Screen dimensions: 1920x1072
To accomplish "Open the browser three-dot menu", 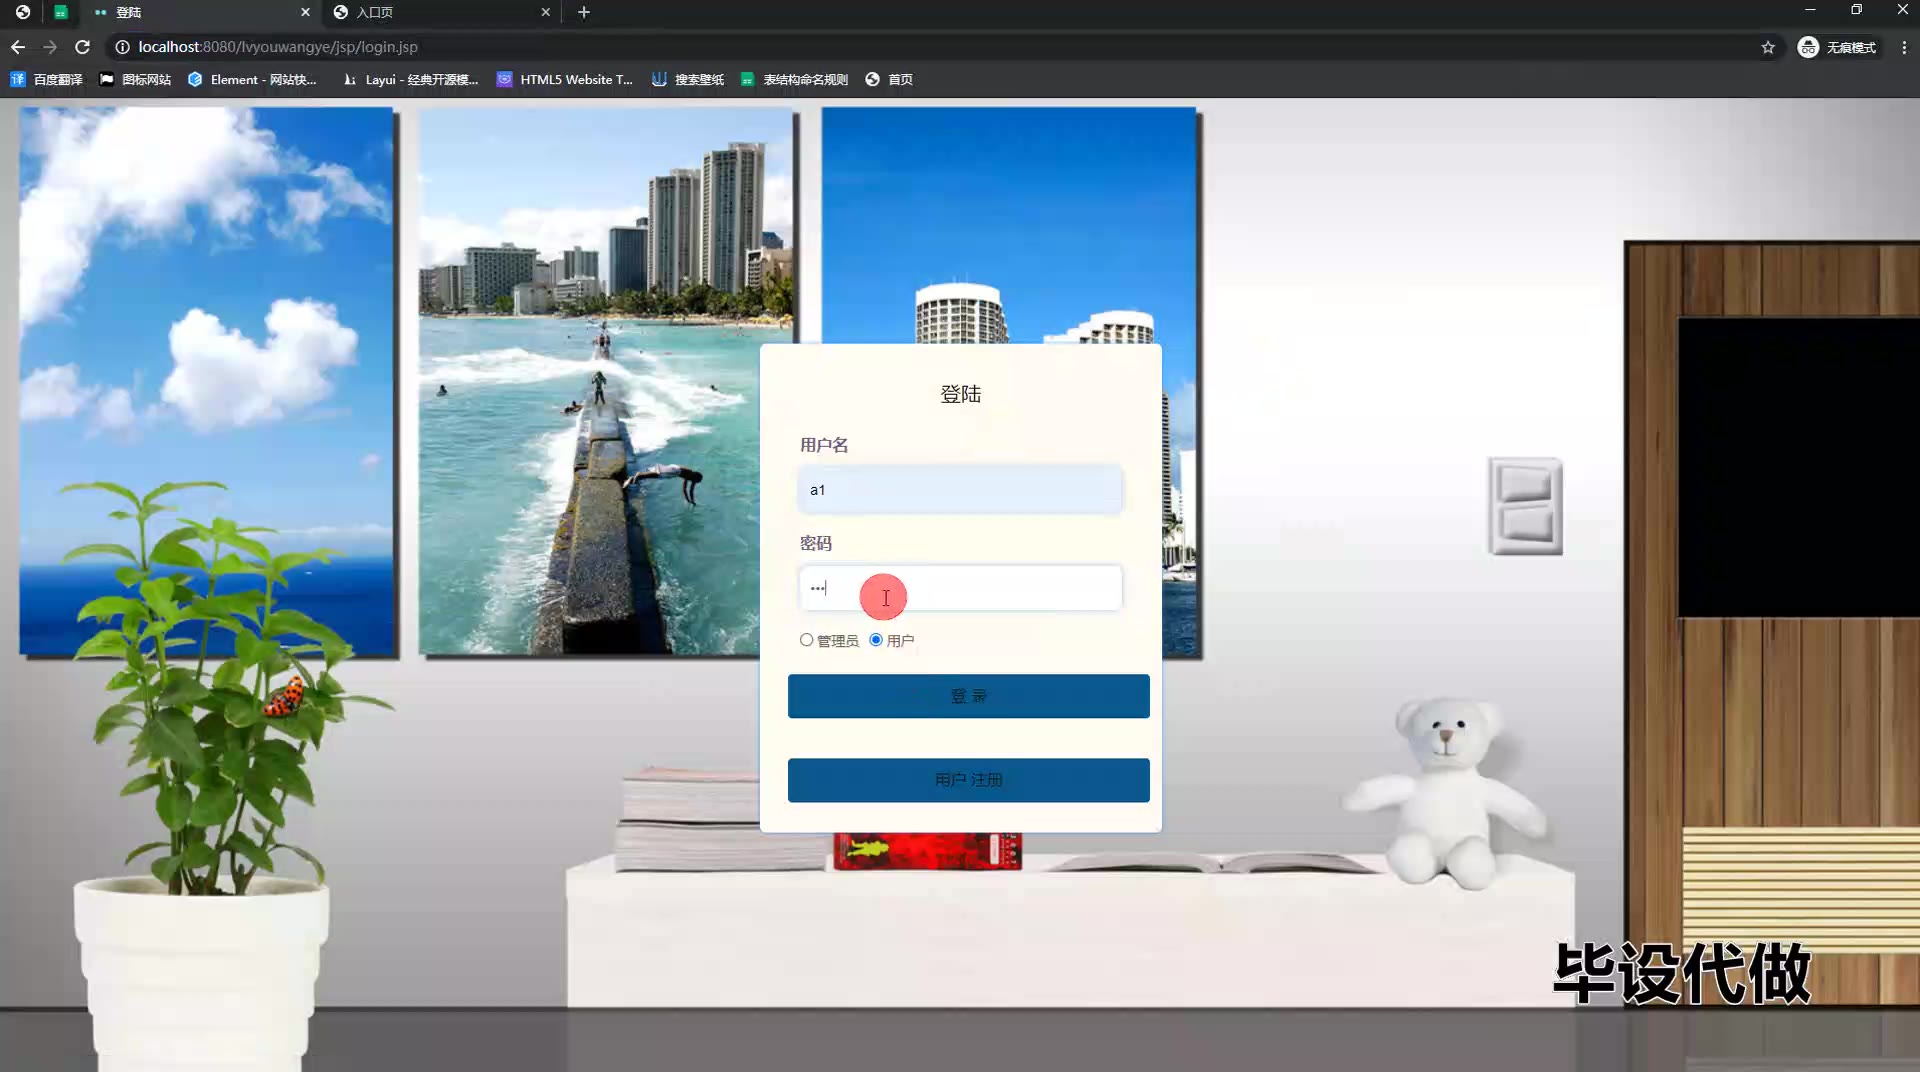I will [x=1904, y=47].
